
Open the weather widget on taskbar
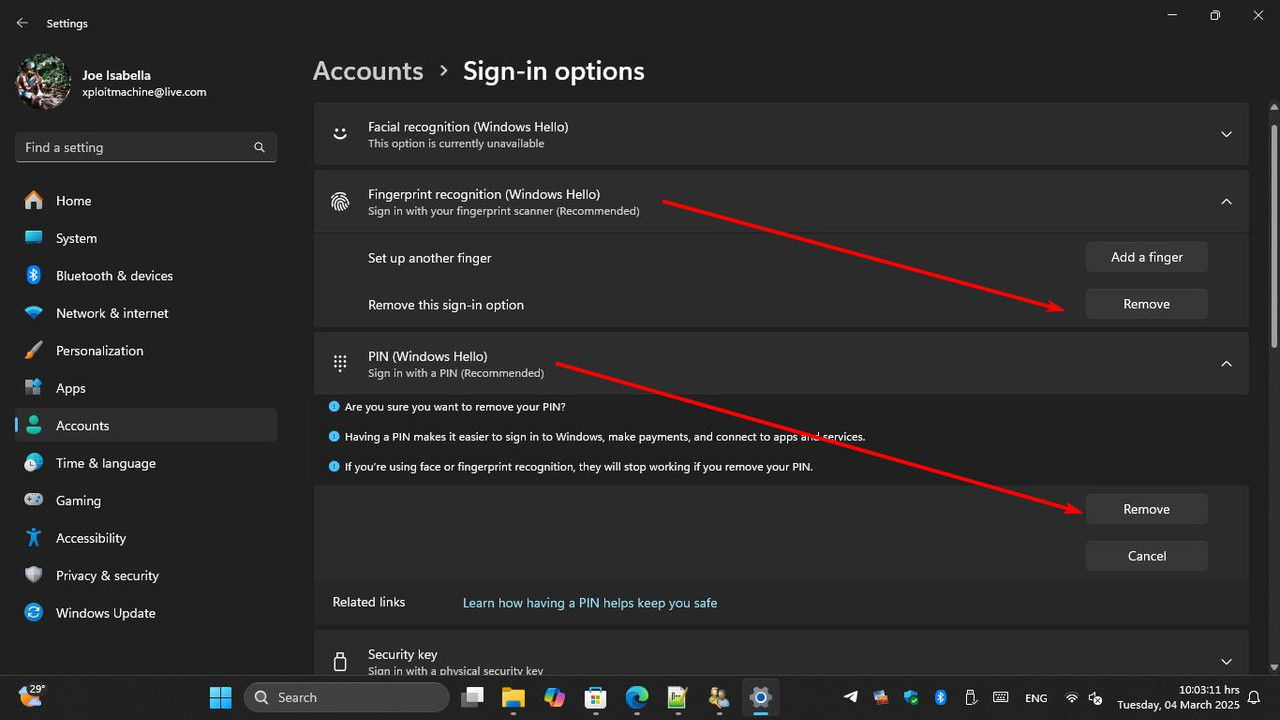click(x=31, y=696)
